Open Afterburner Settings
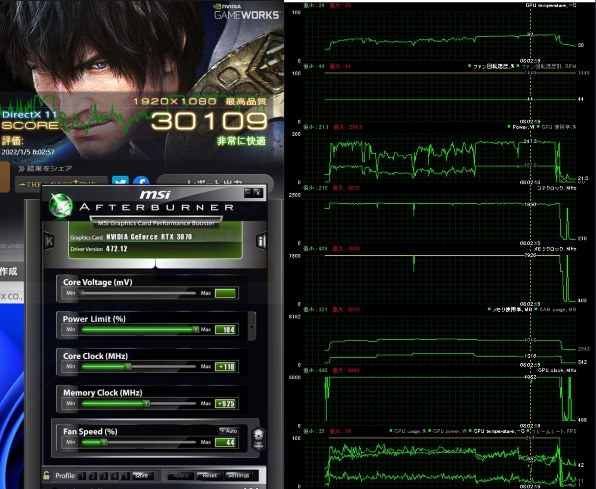596x489 pixels. click(x=238, y=476)
